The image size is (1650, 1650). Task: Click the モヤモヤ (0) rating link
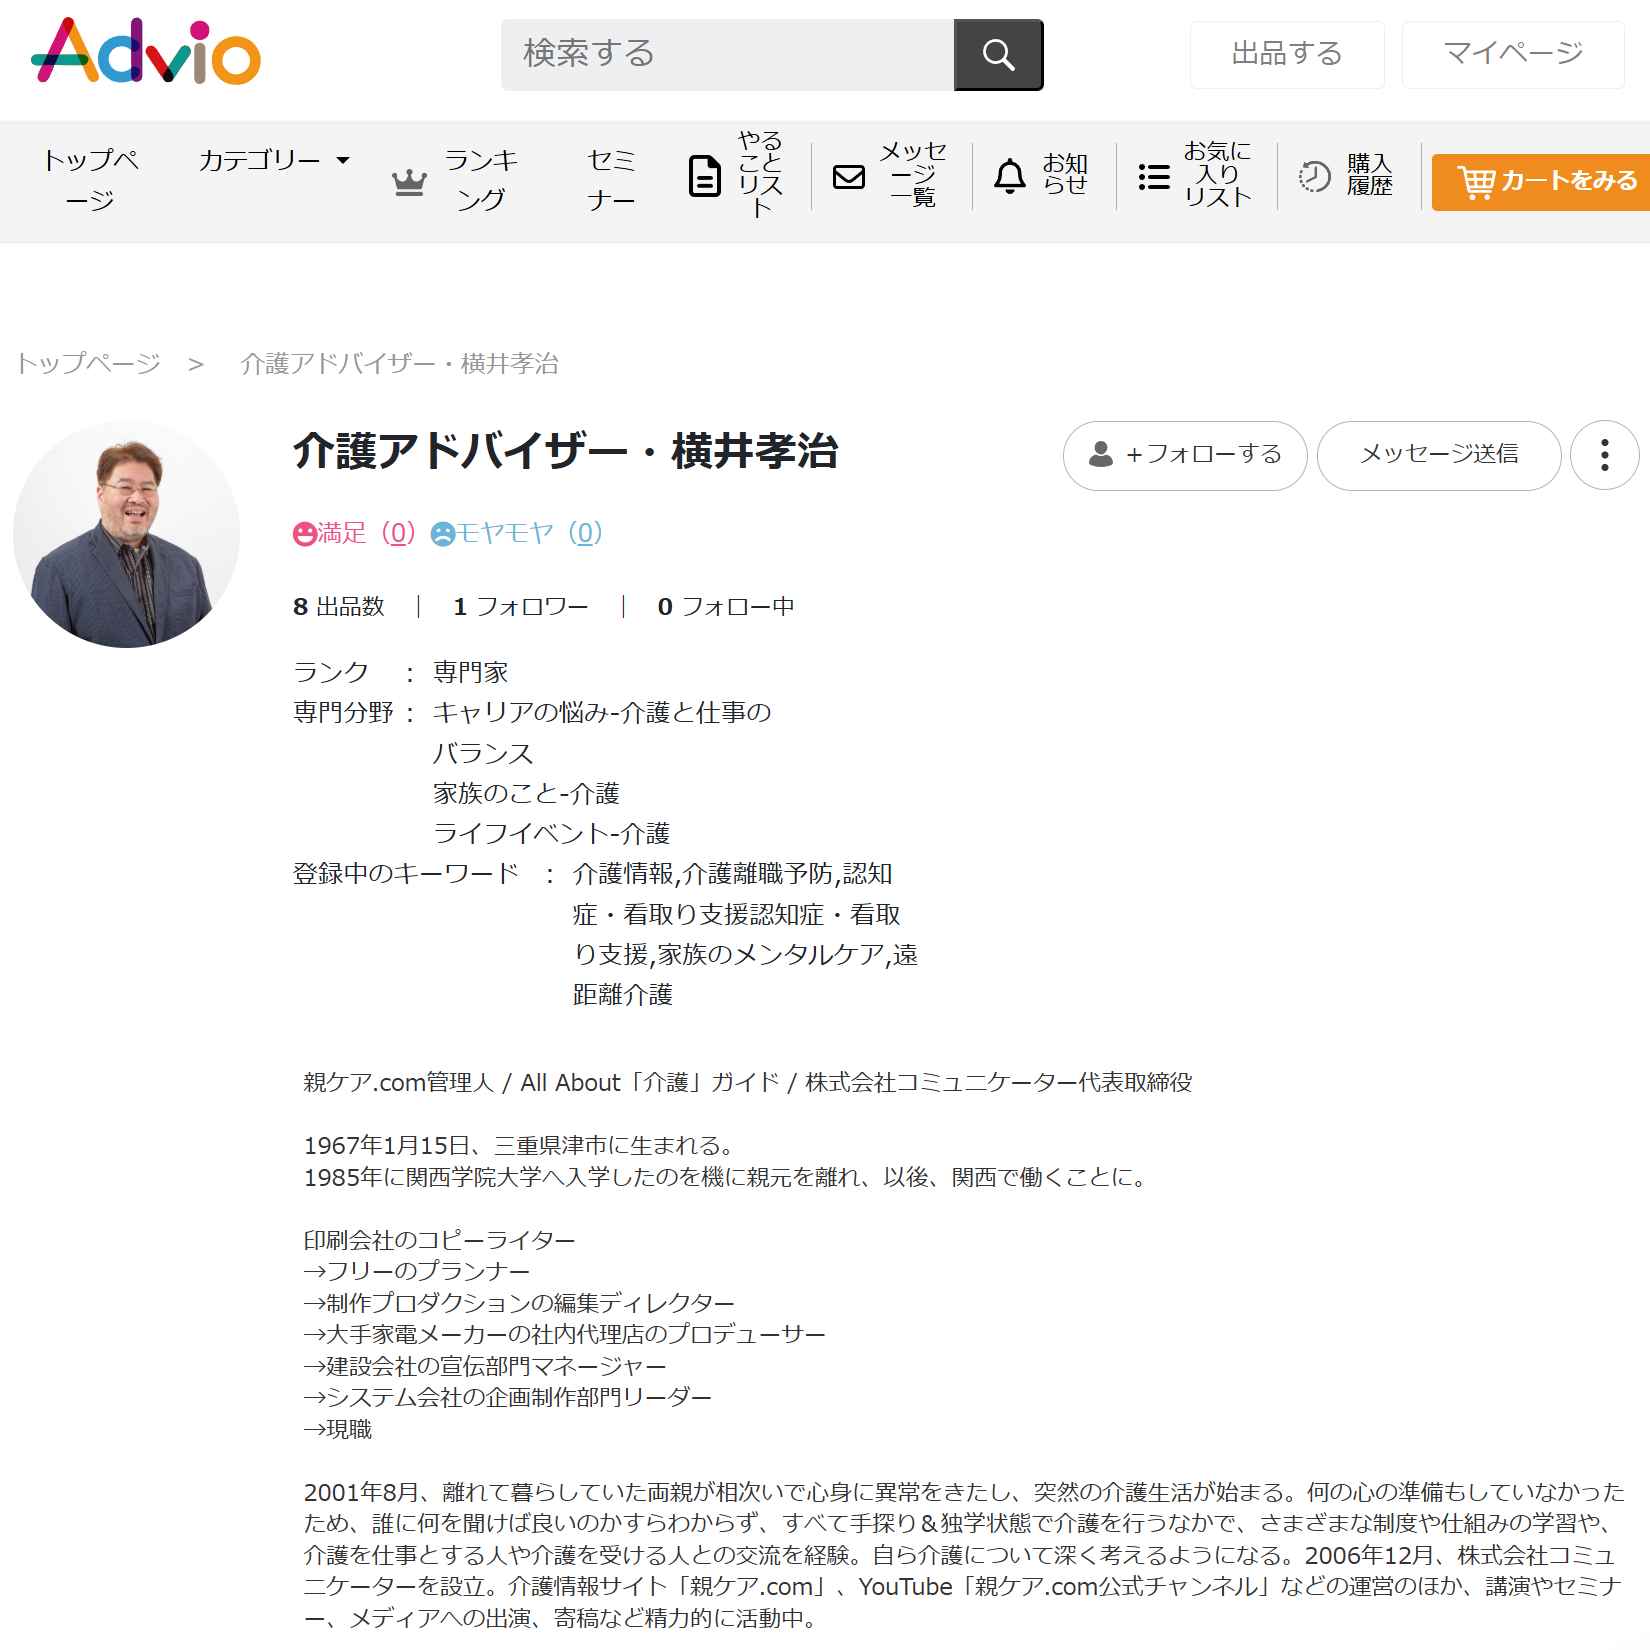click(x=517, y=533)
